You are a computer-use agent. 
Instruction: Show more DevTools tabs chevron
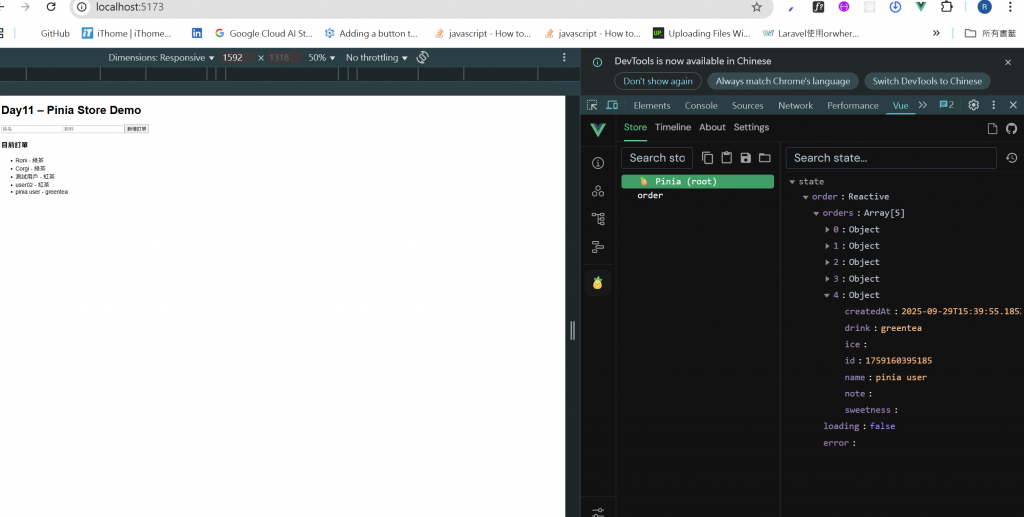923,105
